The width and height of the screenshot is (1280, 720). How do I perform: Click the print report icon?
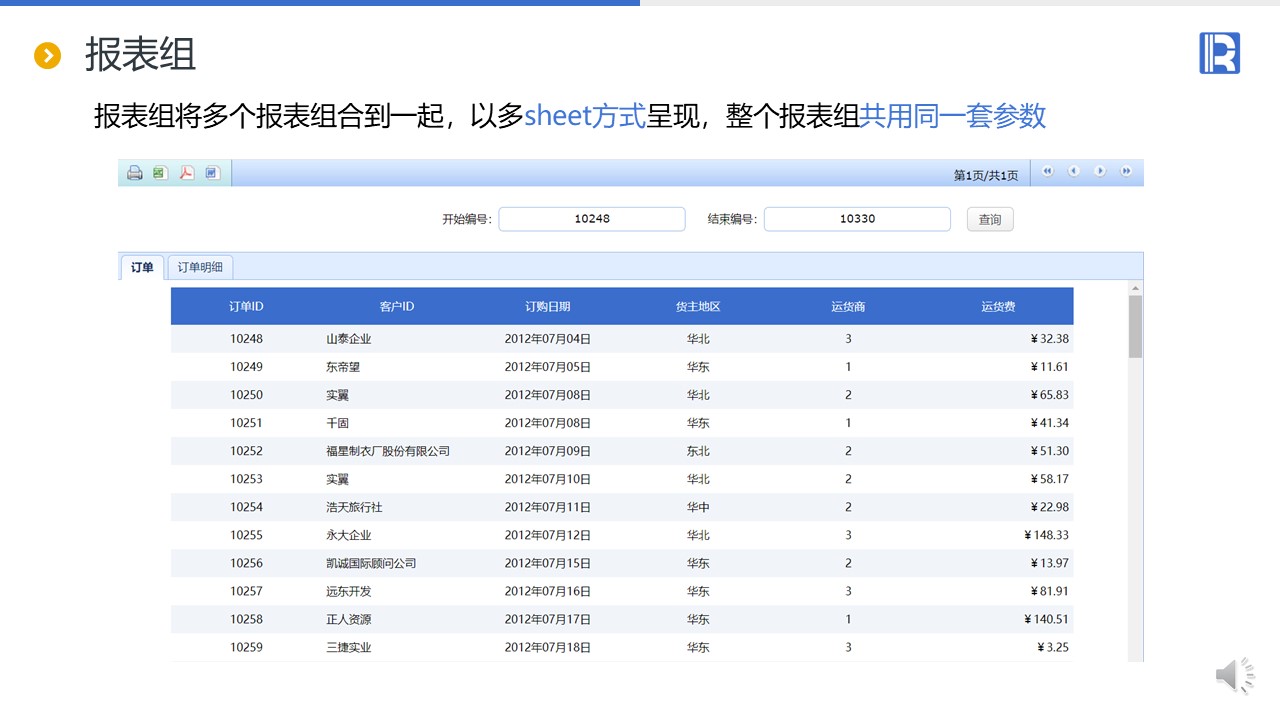coord(135,173)
